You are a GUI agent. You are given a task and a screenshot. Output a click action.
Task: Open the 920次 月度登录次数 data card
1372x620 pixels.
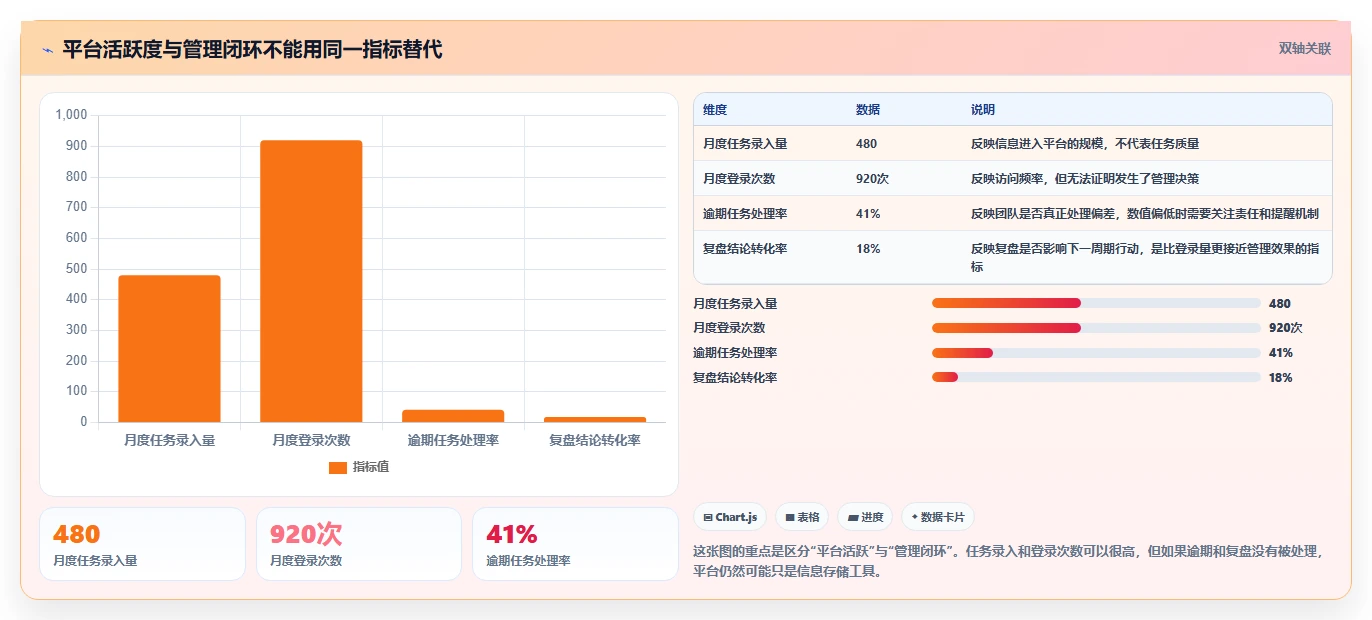click(x=359, y=544)
